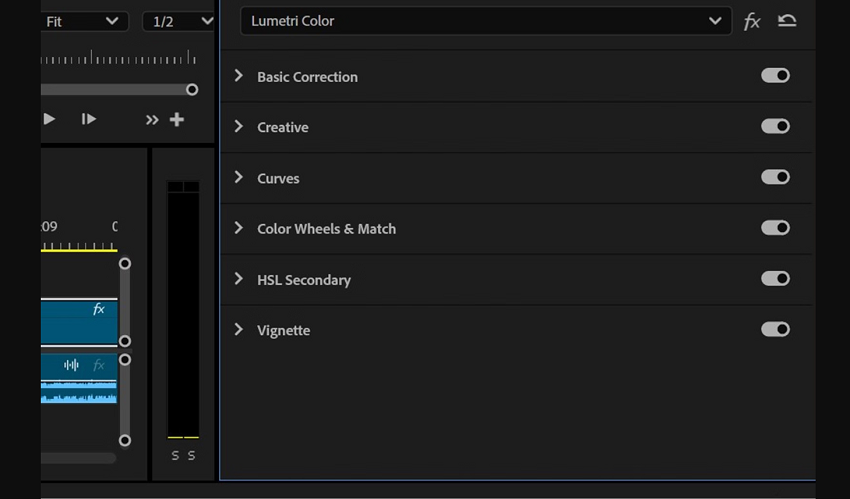Turn off the Vignette toggle
Viewport: 850px width, 499px height.
[x=775, y=329]
